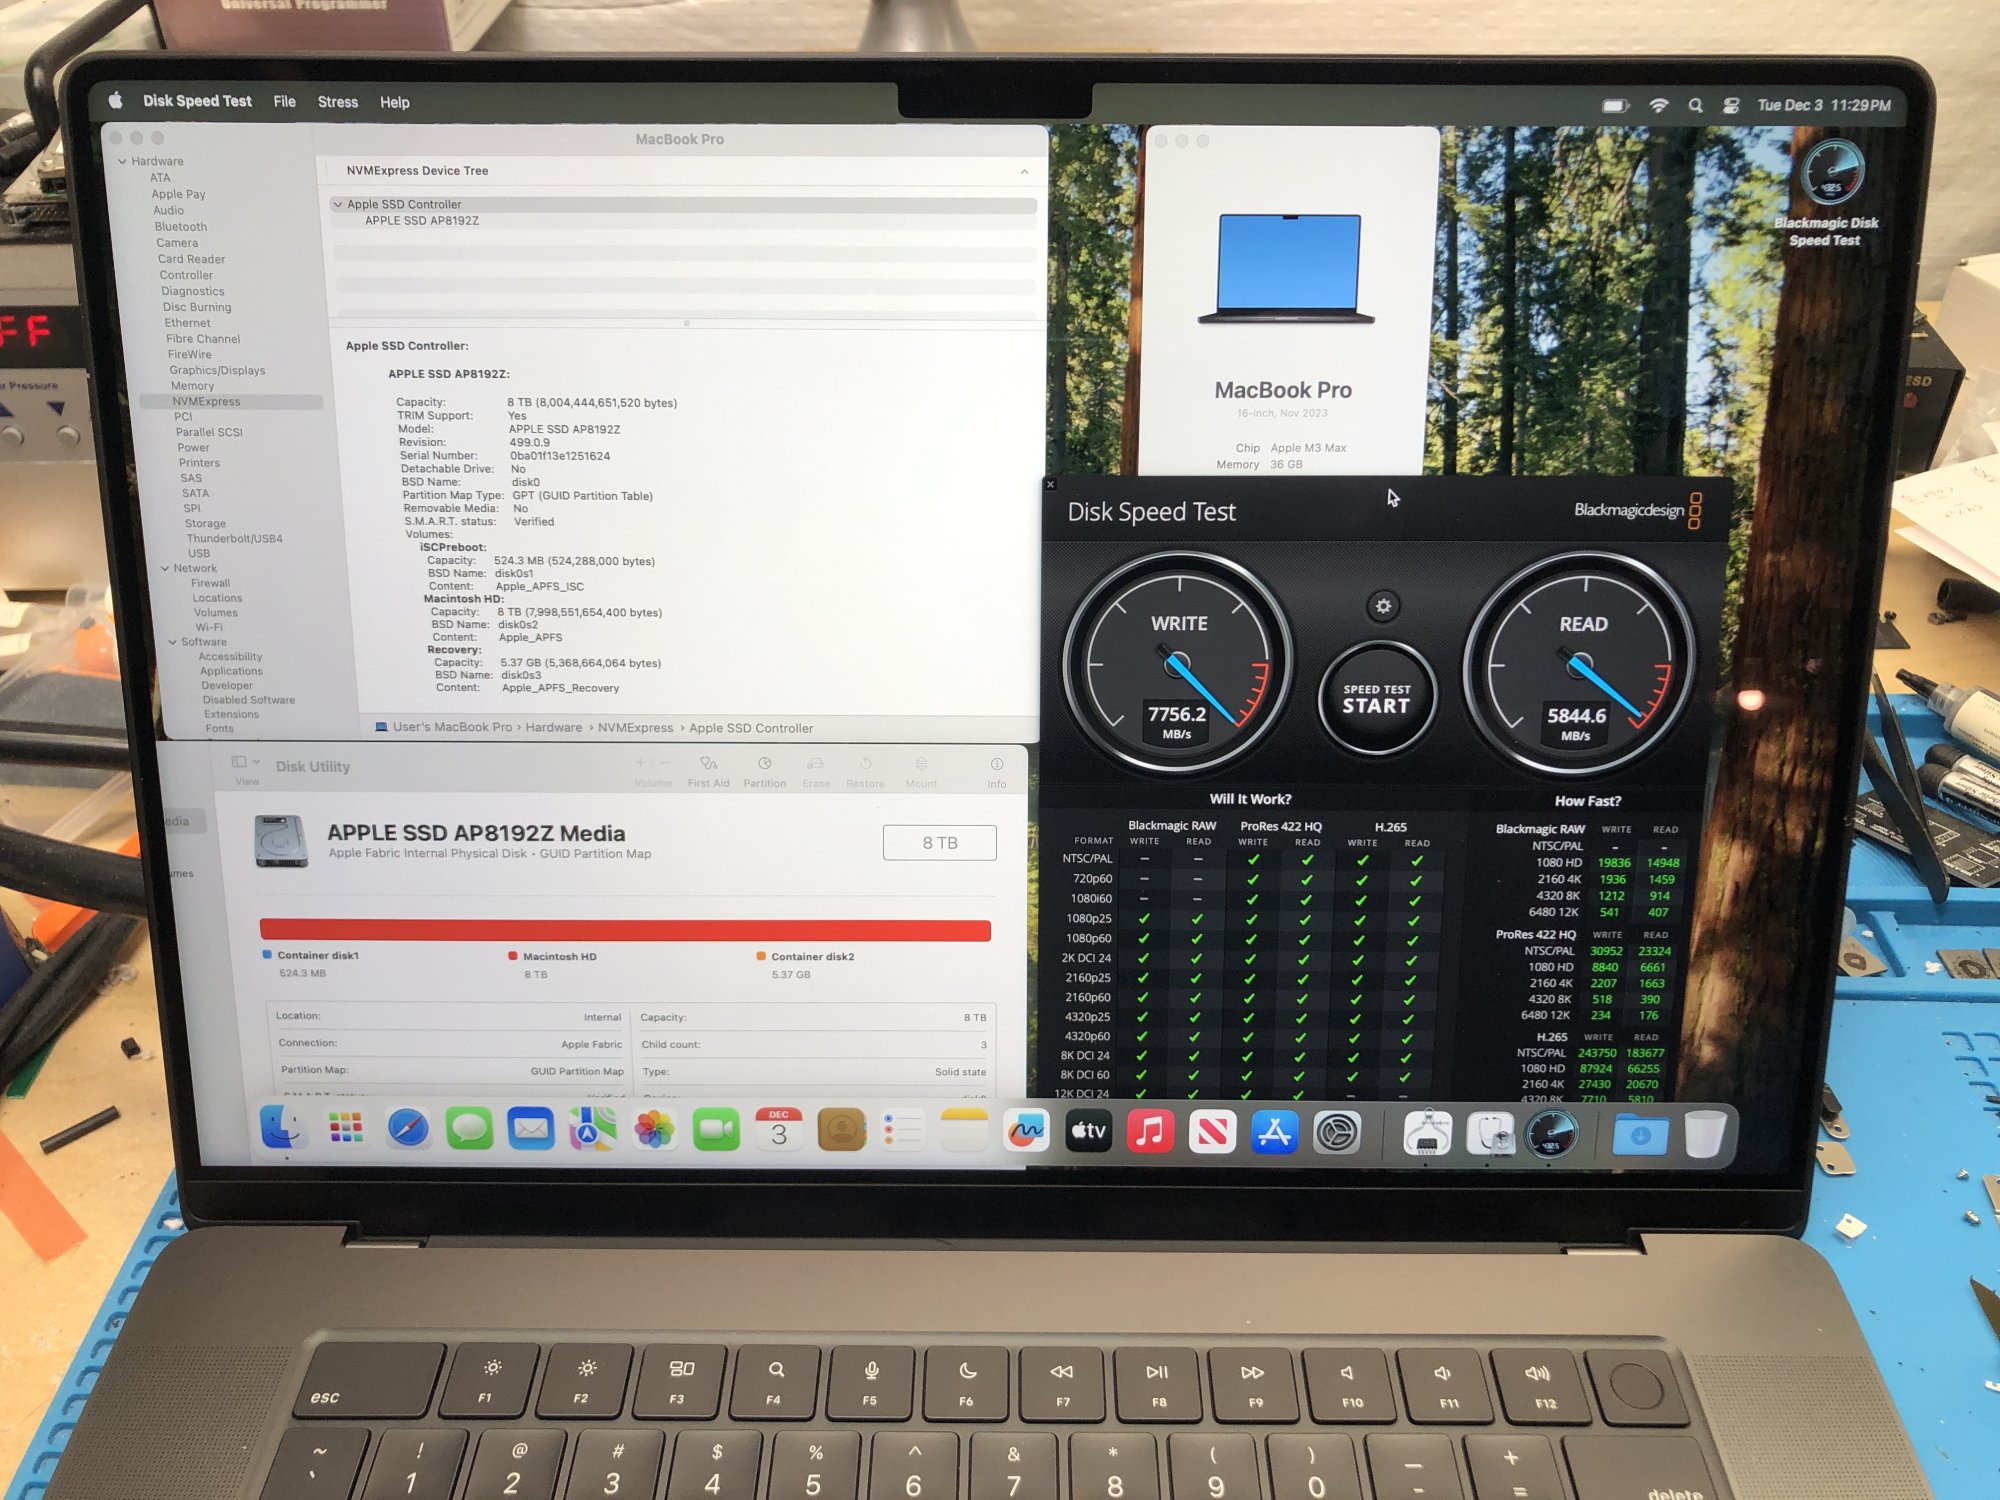Open the File menu

pos(284,102)
